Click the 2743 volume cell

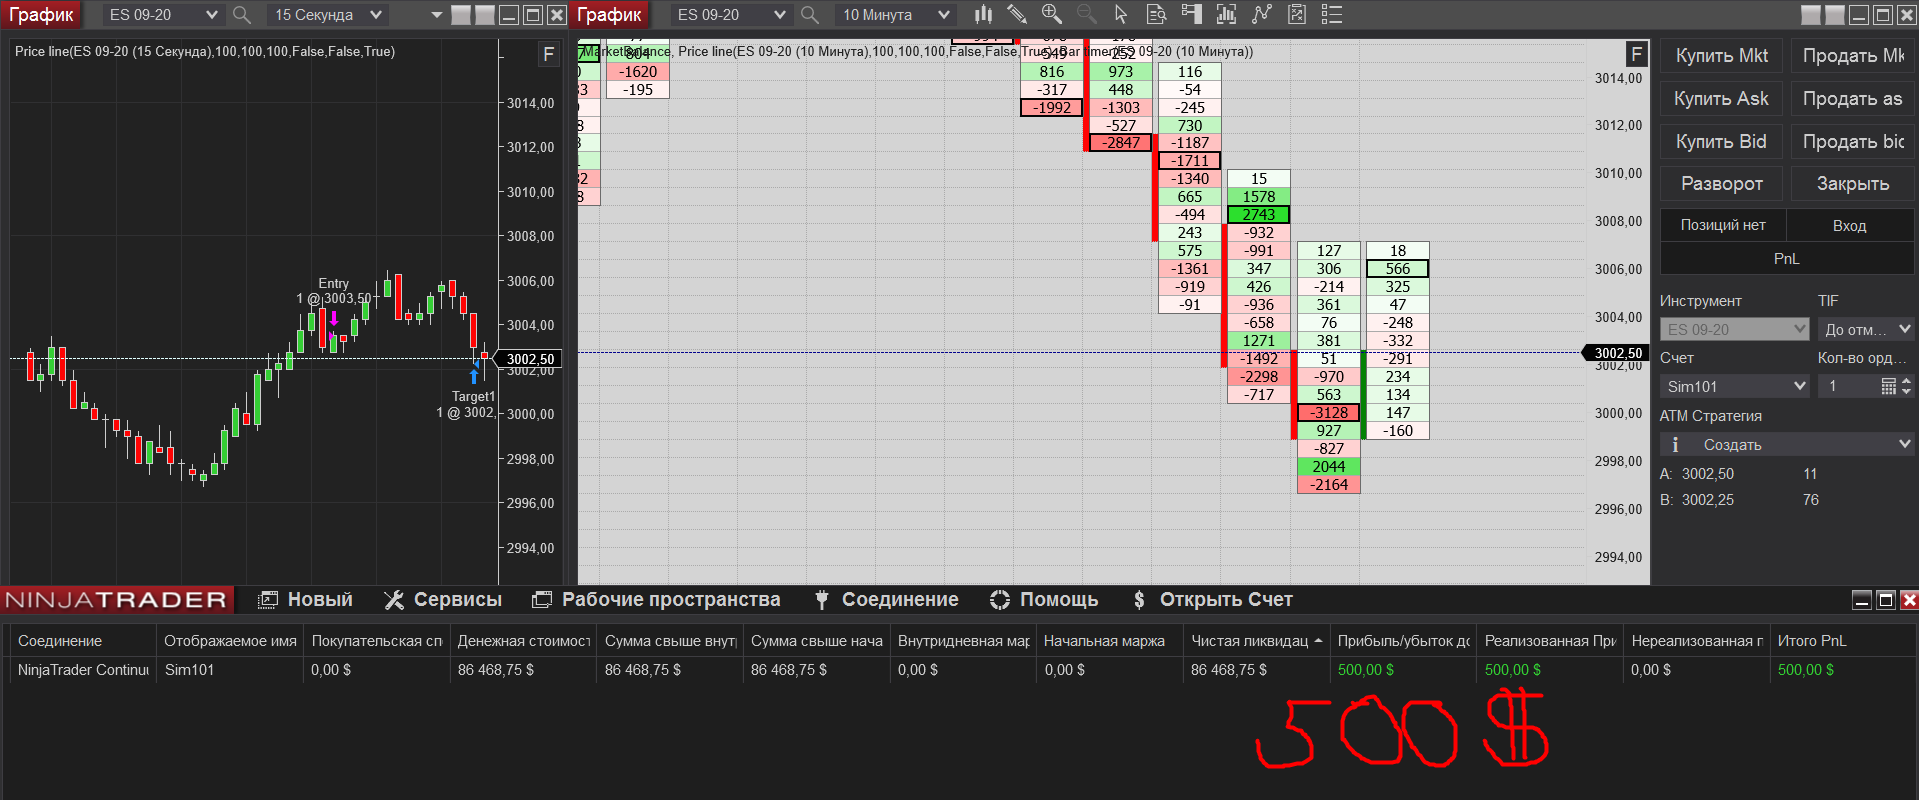point(1259,215)
